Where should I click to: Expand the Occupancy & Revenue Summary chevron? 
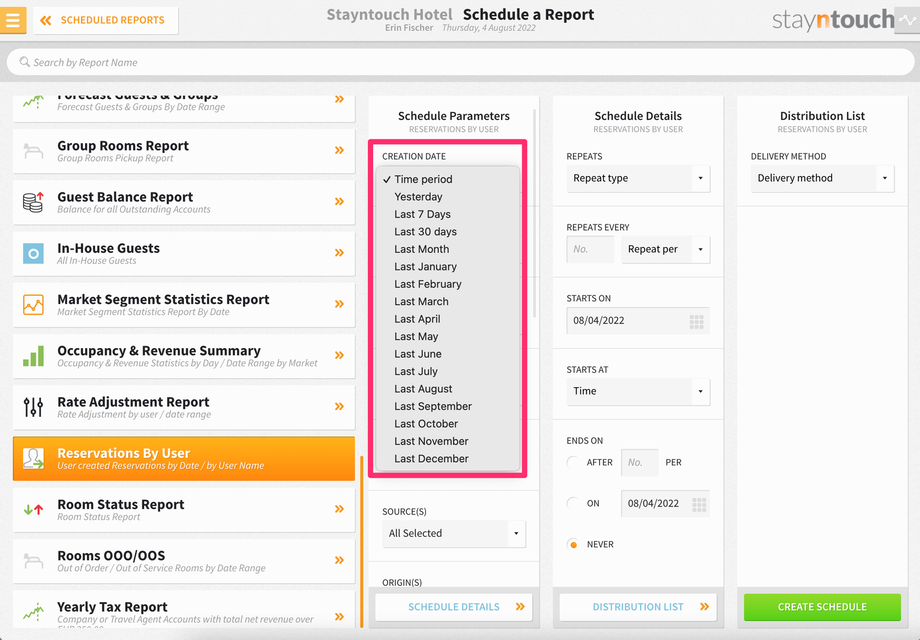tap(339, 355)
